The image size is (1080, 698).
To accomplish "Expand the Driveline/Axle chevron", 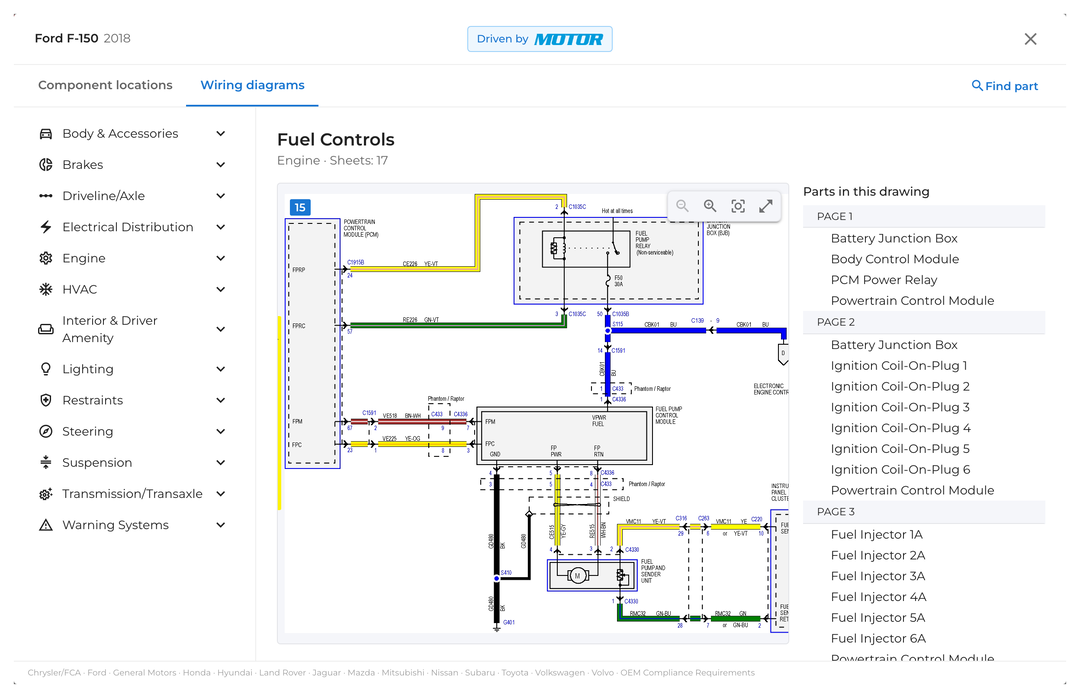I will pyautogui.click(x=220, y=196).
